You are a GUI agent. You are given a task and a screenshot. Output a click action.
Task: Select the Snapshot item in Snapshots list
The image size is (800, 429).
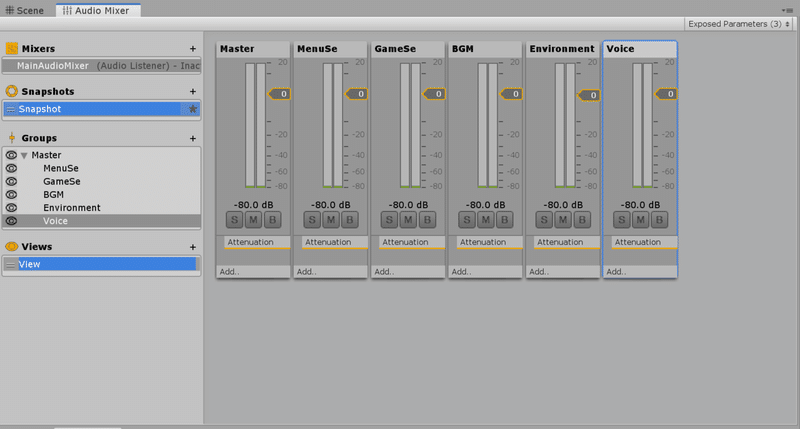pyautogui.click(x=102, y=109)
